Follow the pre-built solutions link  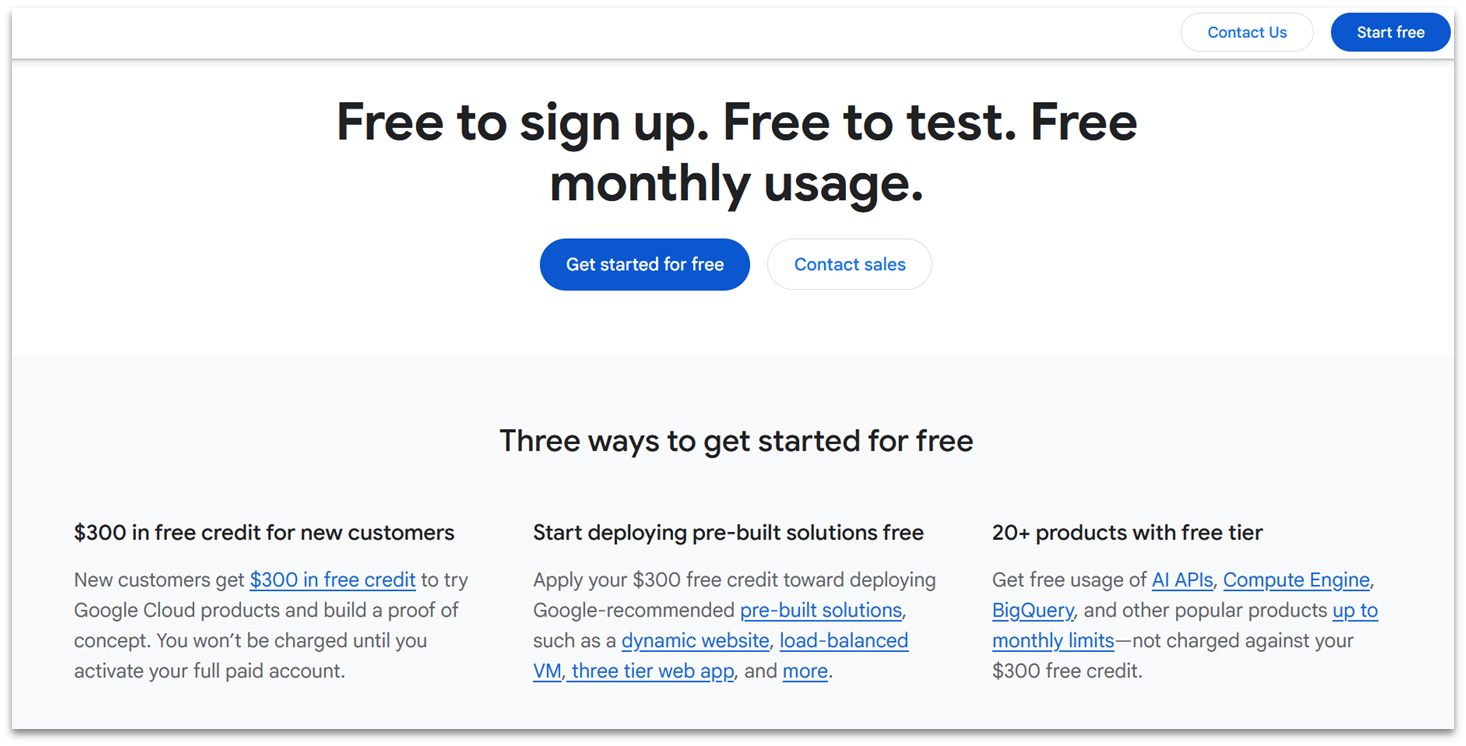[820, 610]
